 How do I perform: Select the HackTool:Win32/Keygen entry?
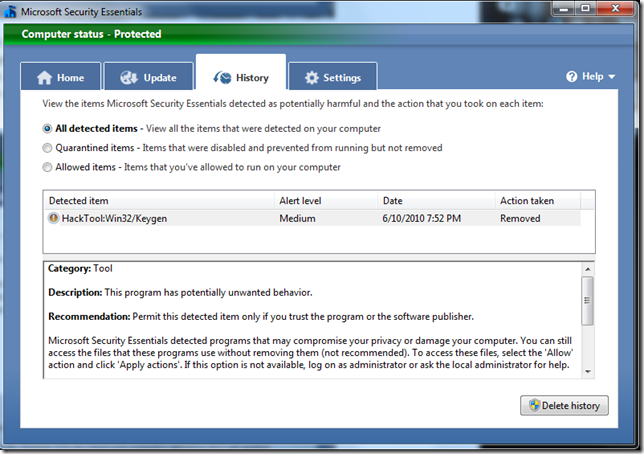(x=312, y=218)
